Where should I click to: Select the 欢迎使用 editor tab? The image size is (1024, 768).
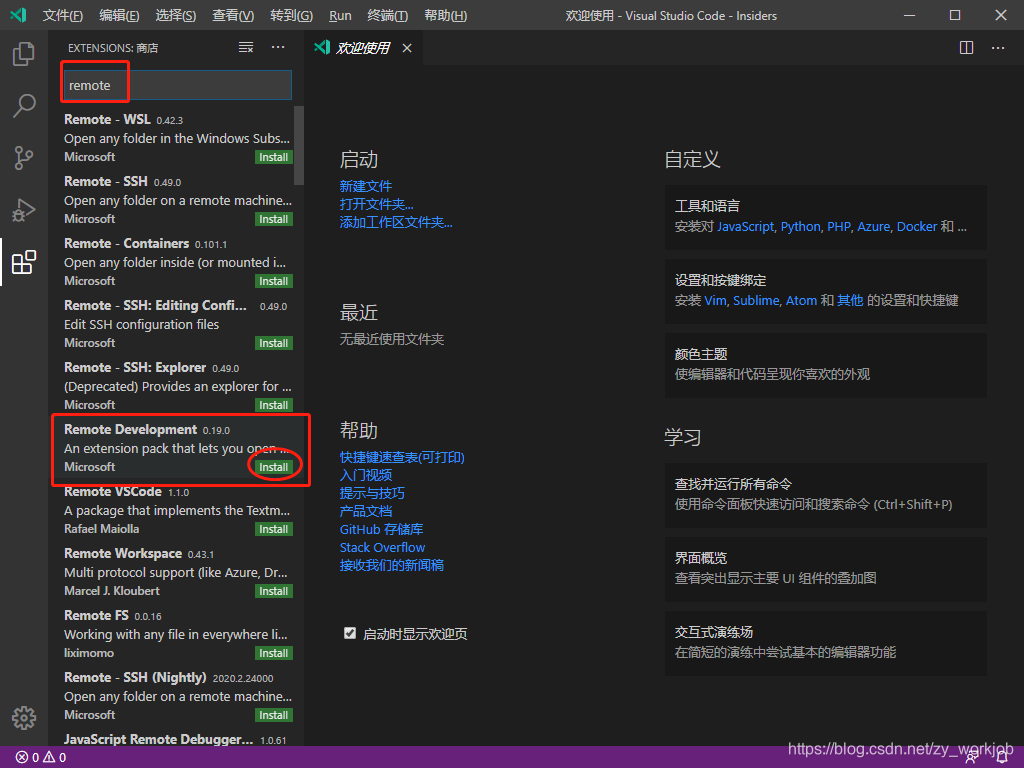tap(363, 48)
